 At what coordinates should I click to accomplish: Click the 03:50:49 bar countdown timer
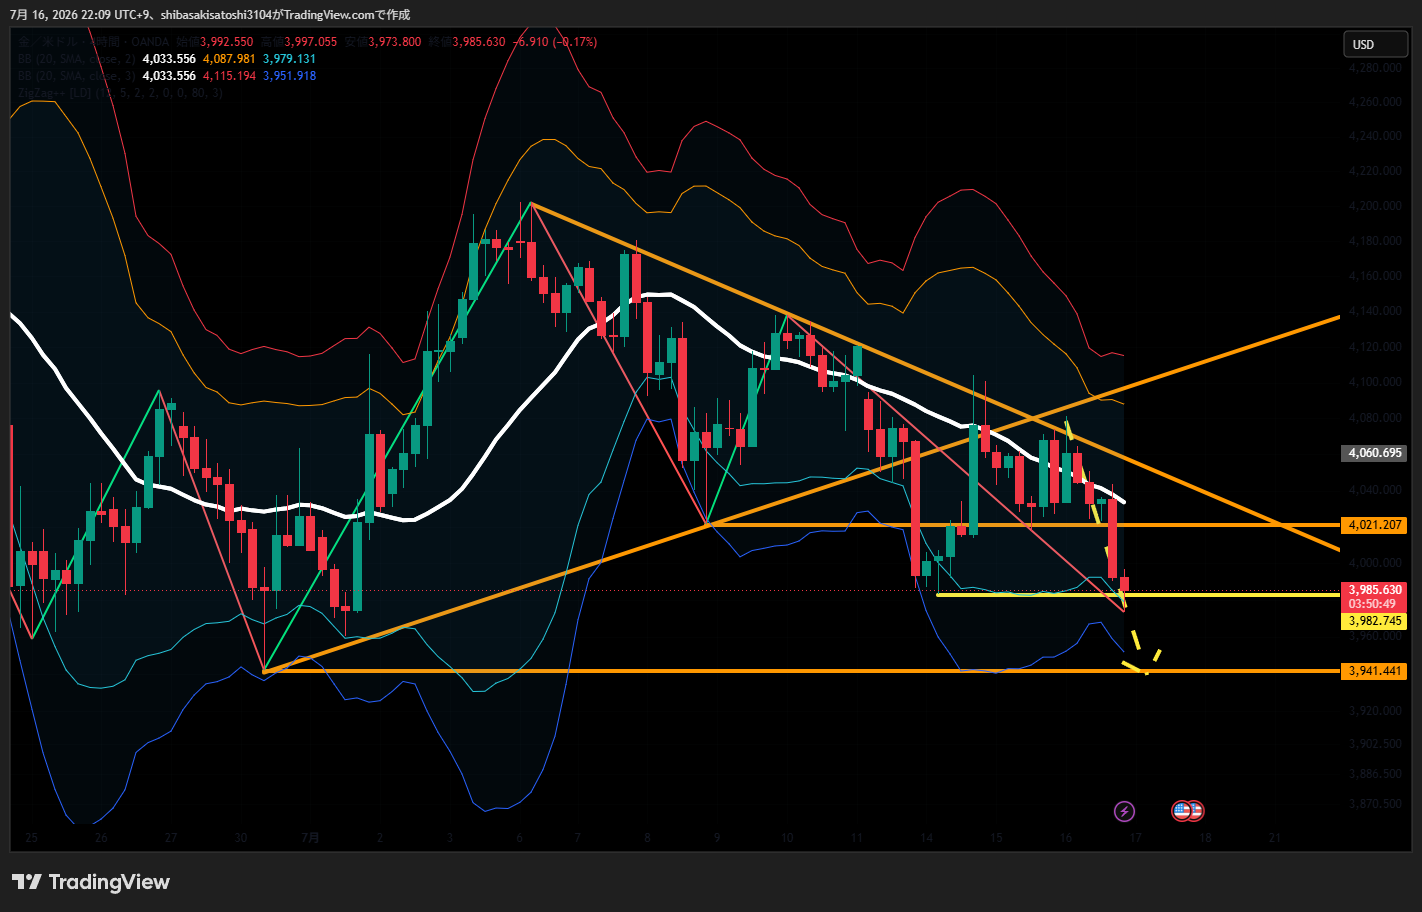[x=1374, y=604]
